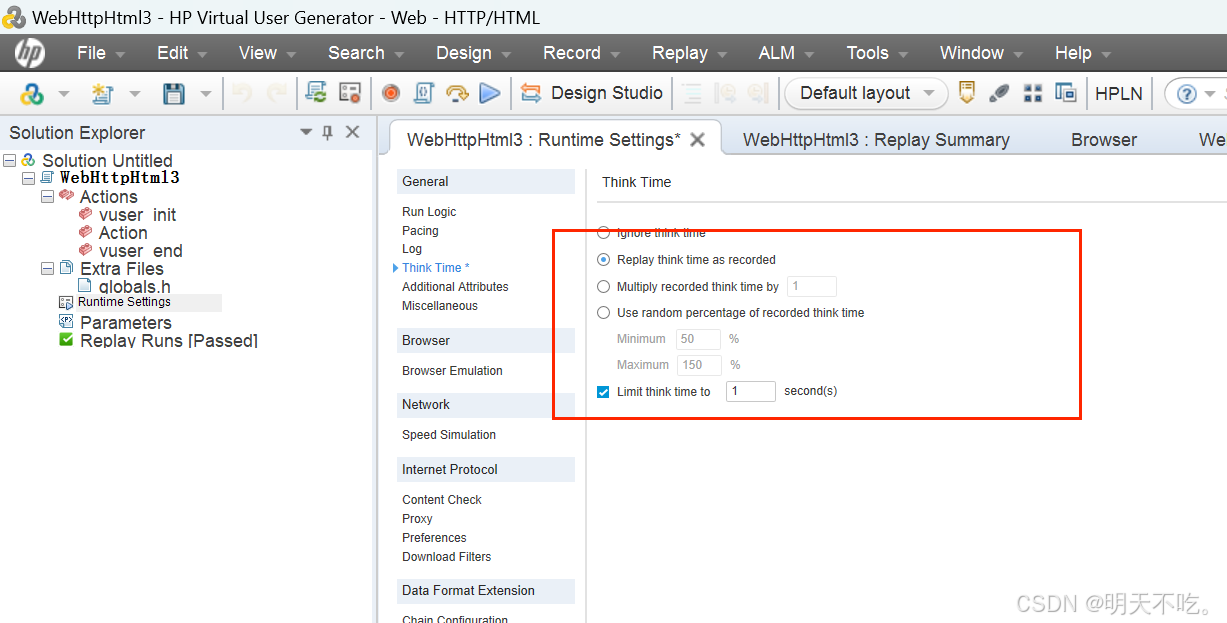The width and height of the screenshot is (1227, 623).
Task: Open the File menu
Action: pyautogui.click(x=101, y=53)
